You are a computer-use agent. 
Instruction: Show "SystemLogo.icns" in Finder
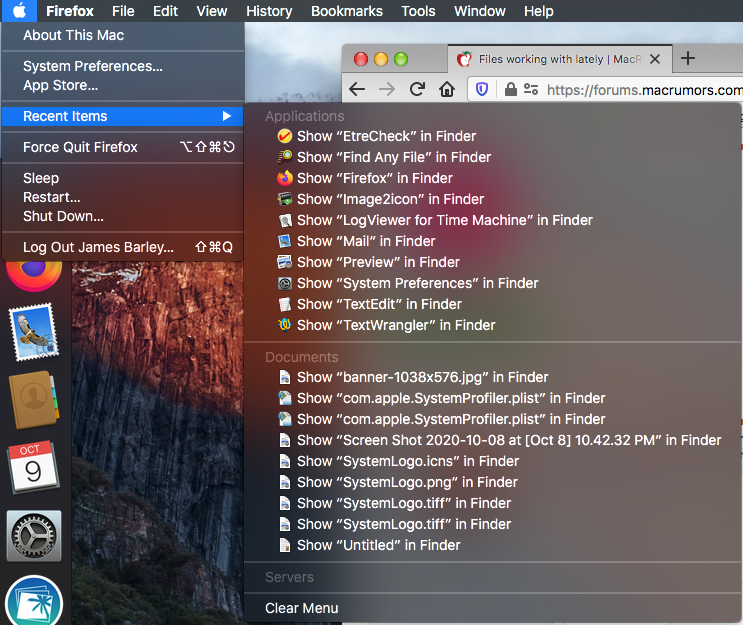pos(493,462)
